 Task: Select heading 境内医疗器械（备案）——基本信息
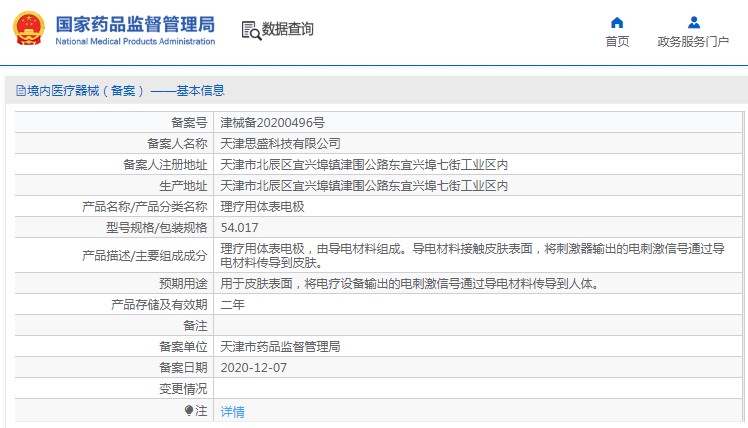(125, 90)
